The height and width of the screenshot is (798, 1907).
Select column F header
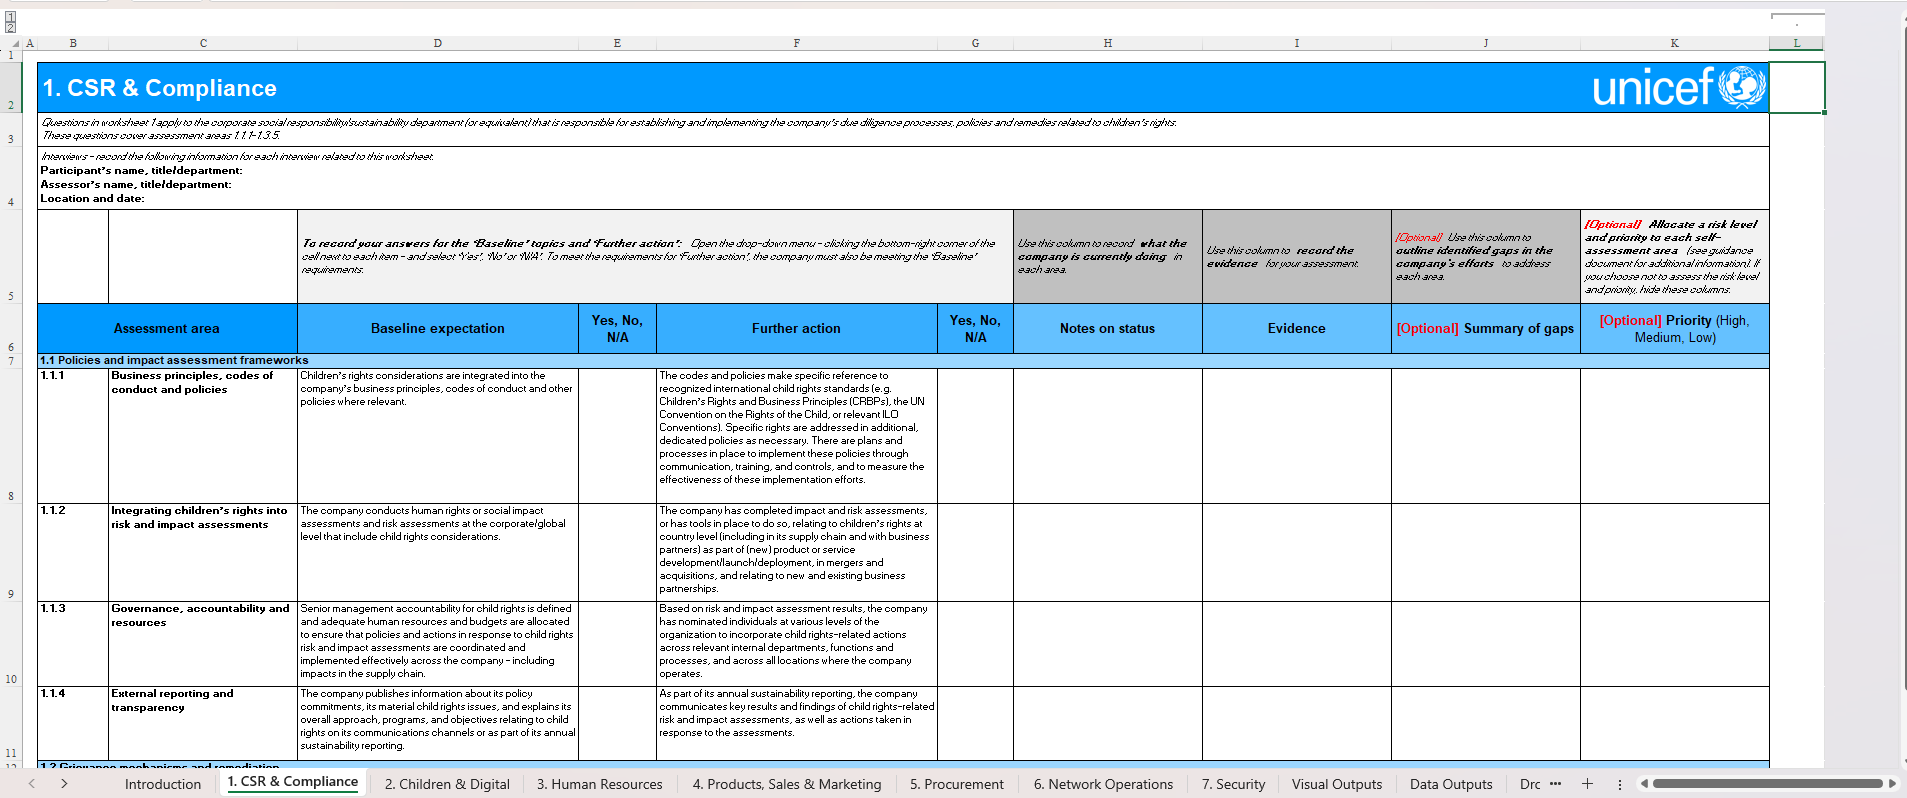coord(797,43)
